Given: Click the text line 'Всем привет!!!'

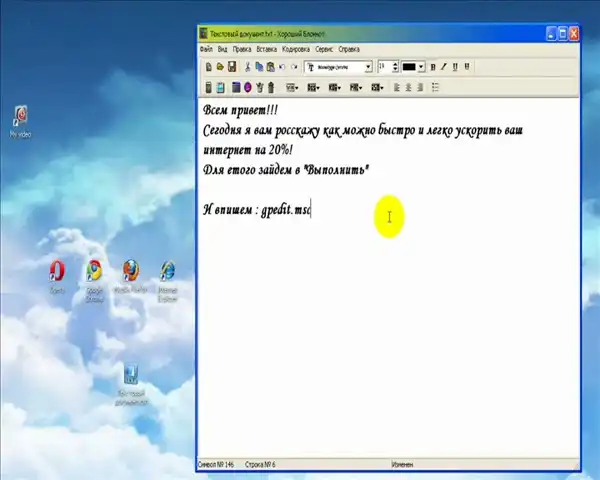Looking at the screenshot, I should click(240, 110).
